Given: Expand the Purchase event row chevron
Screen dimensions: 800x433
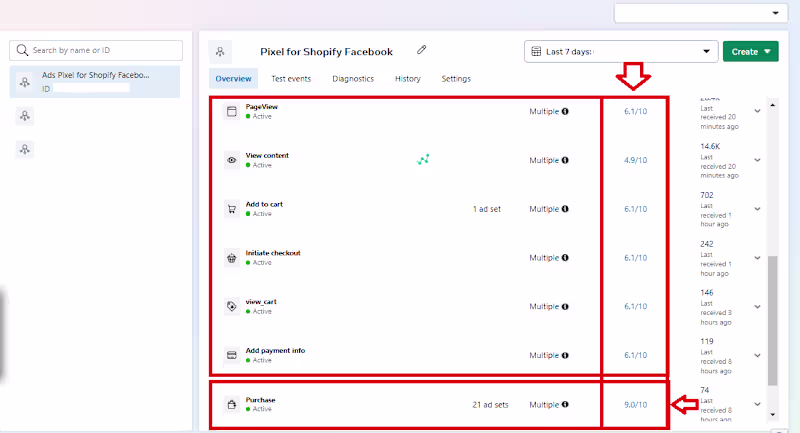Looking at the screenshot, I should (757, 406).
